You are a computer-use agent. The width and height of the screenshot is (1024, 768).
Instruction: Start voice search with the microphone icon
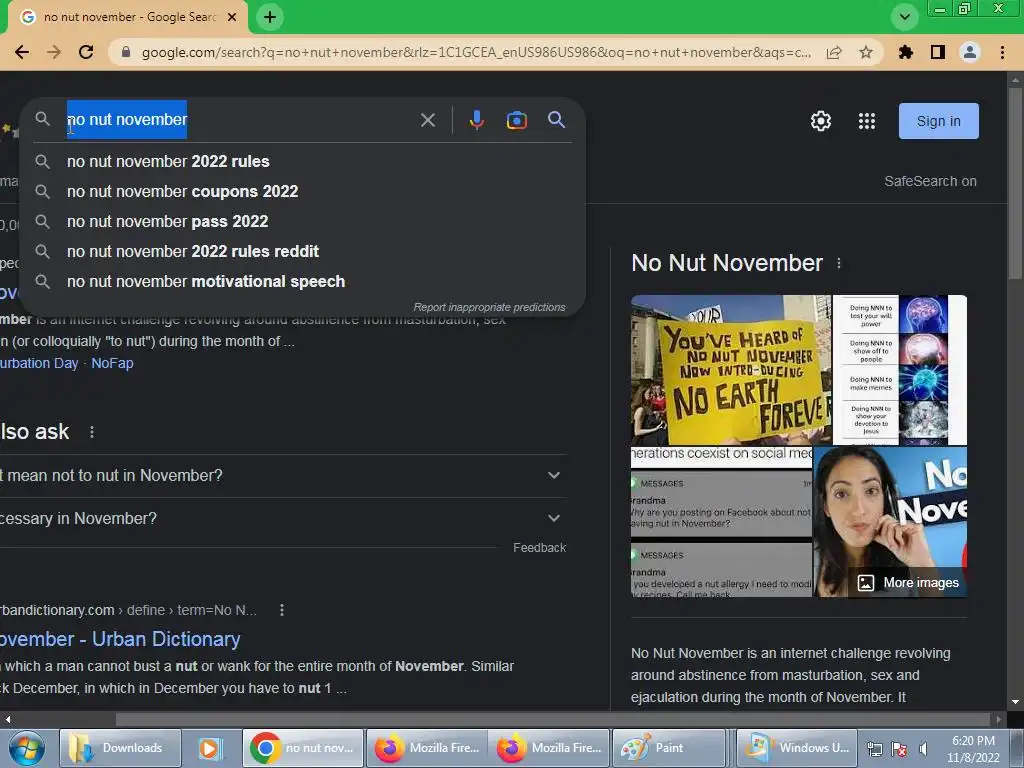click(477, 120)
